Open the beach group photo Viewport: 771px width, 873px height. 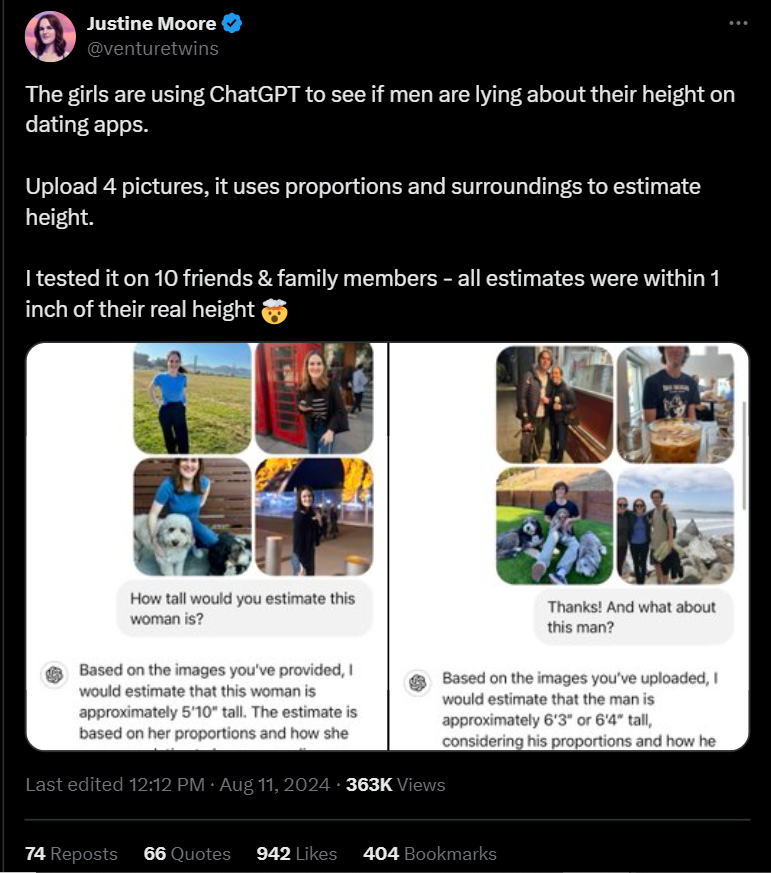675,526
